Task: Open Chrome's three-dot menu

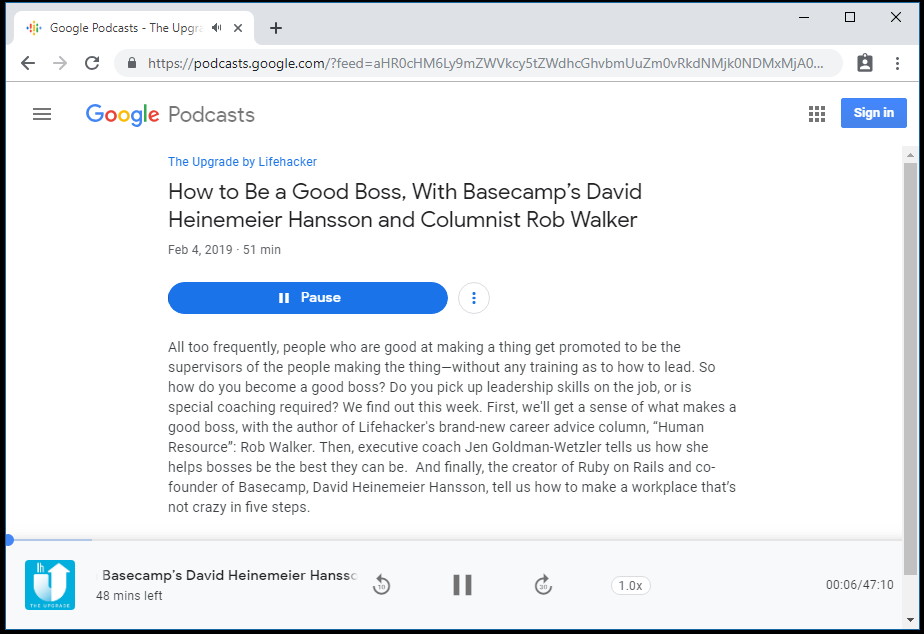Action: pos(897,63)
